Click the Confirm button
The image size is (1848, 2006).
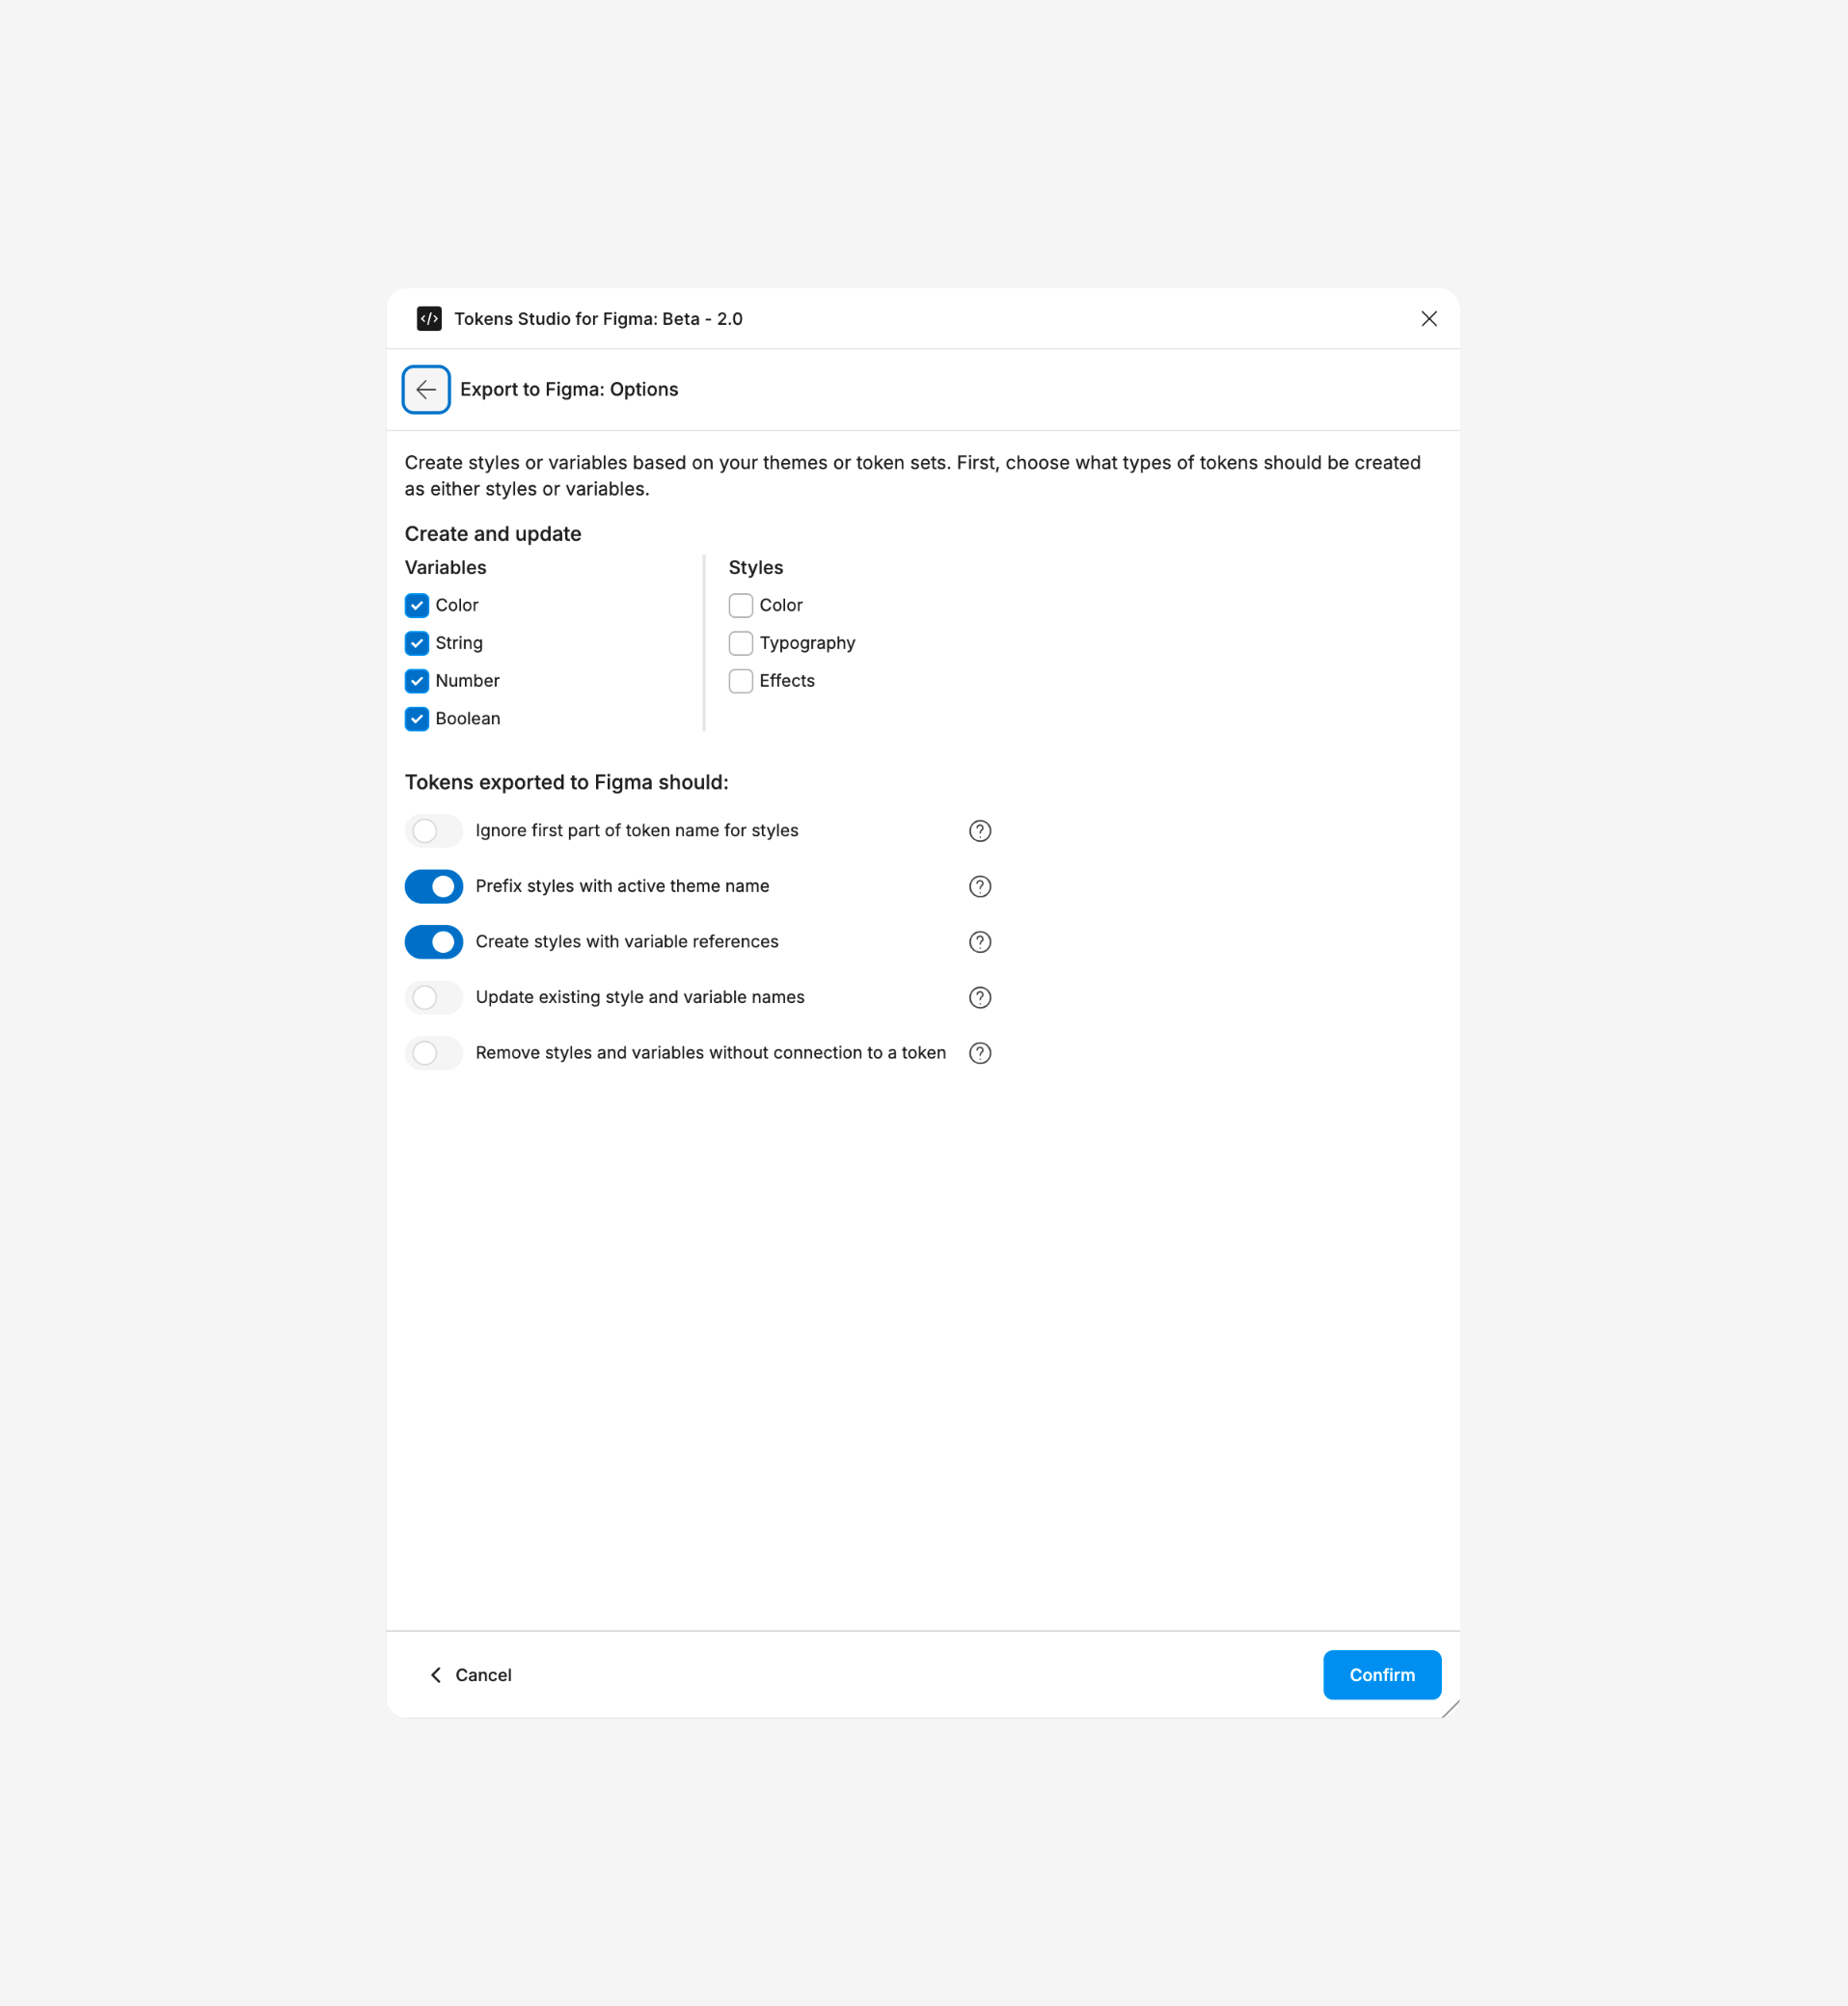tap(1382, 1675)
